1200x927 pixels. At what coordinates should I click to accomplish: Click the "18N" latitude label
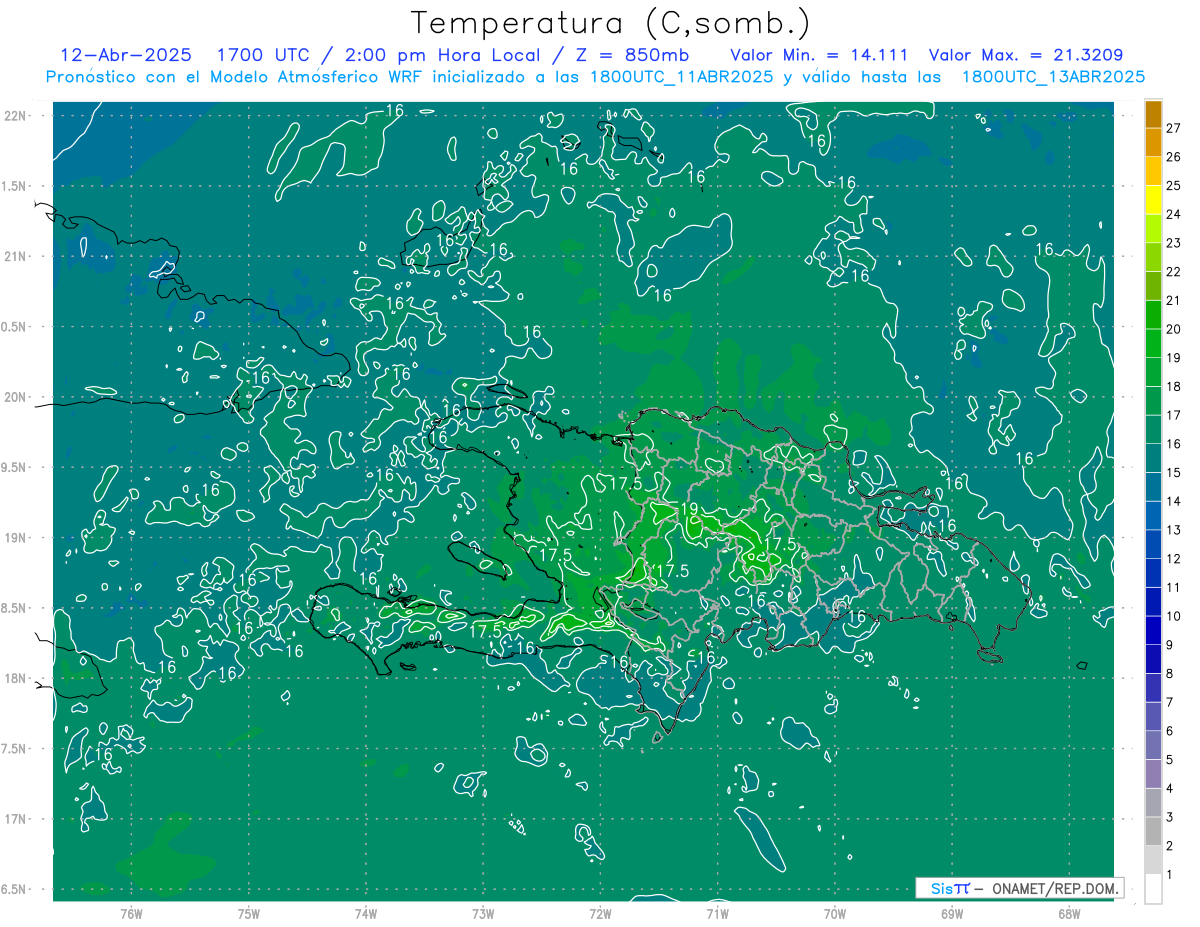click(15, 678)
